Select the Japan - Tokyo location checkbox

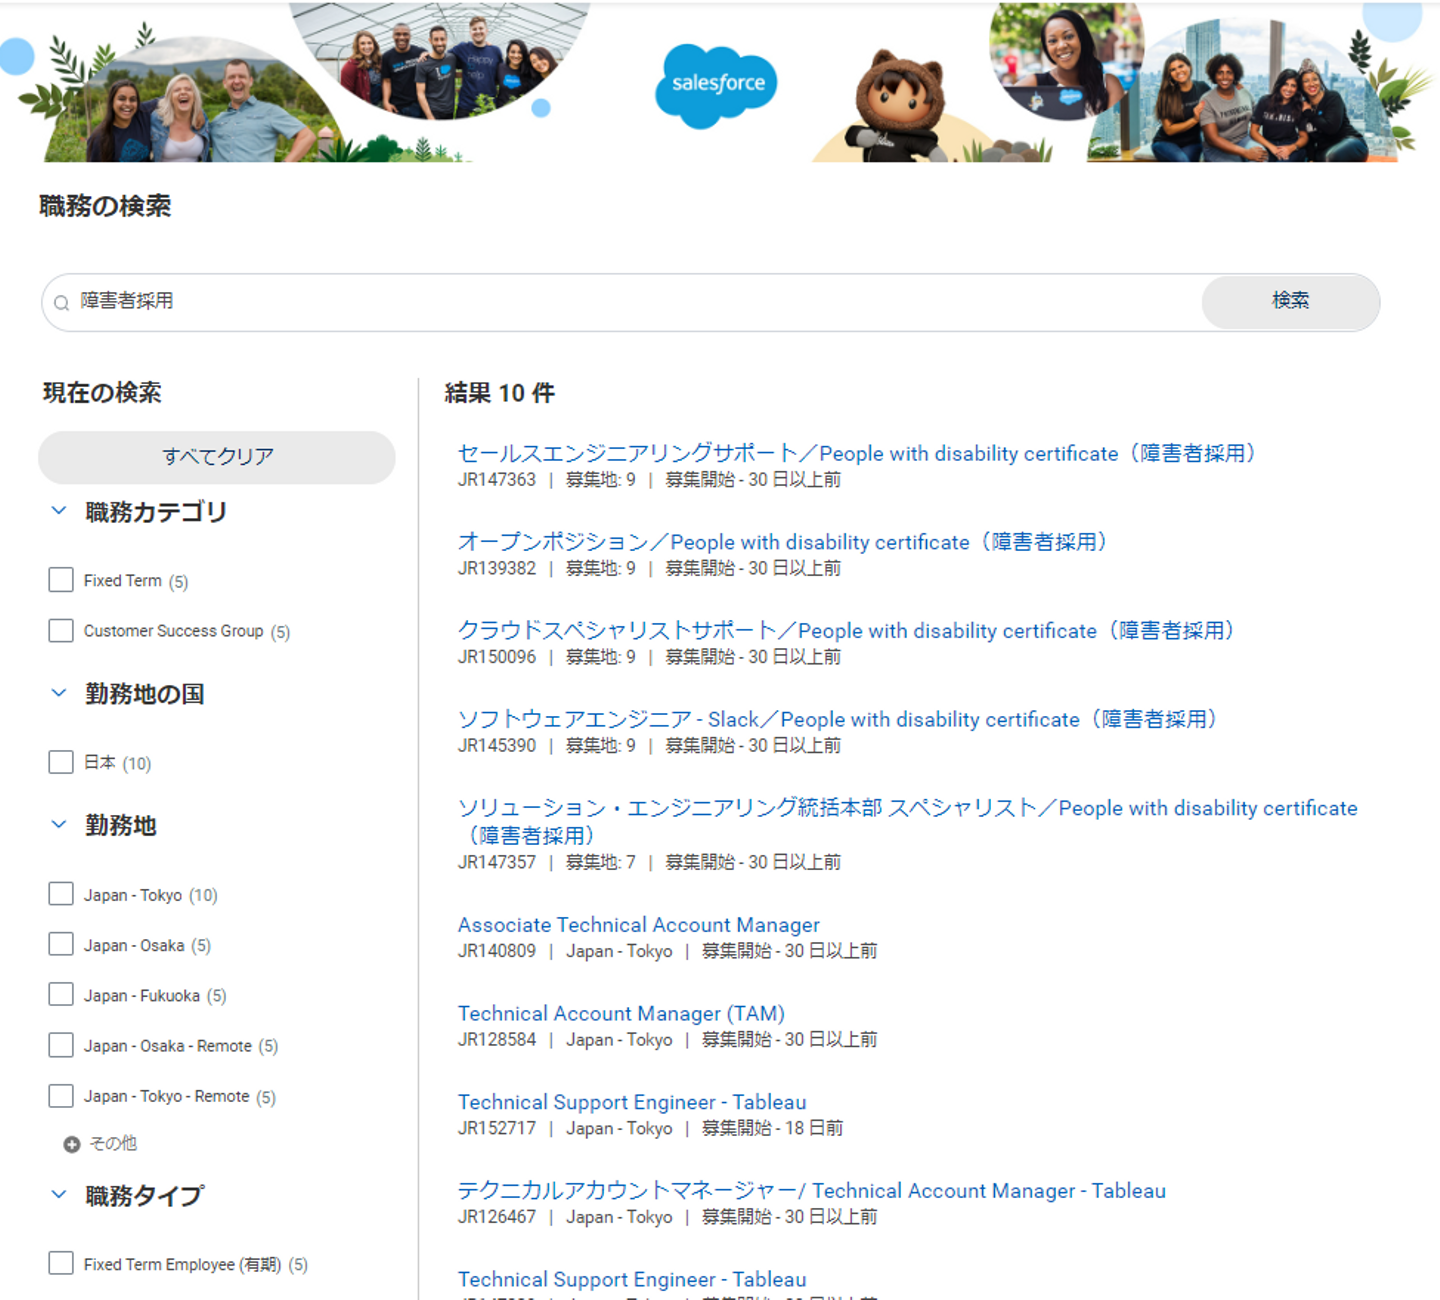coord(61,894)
